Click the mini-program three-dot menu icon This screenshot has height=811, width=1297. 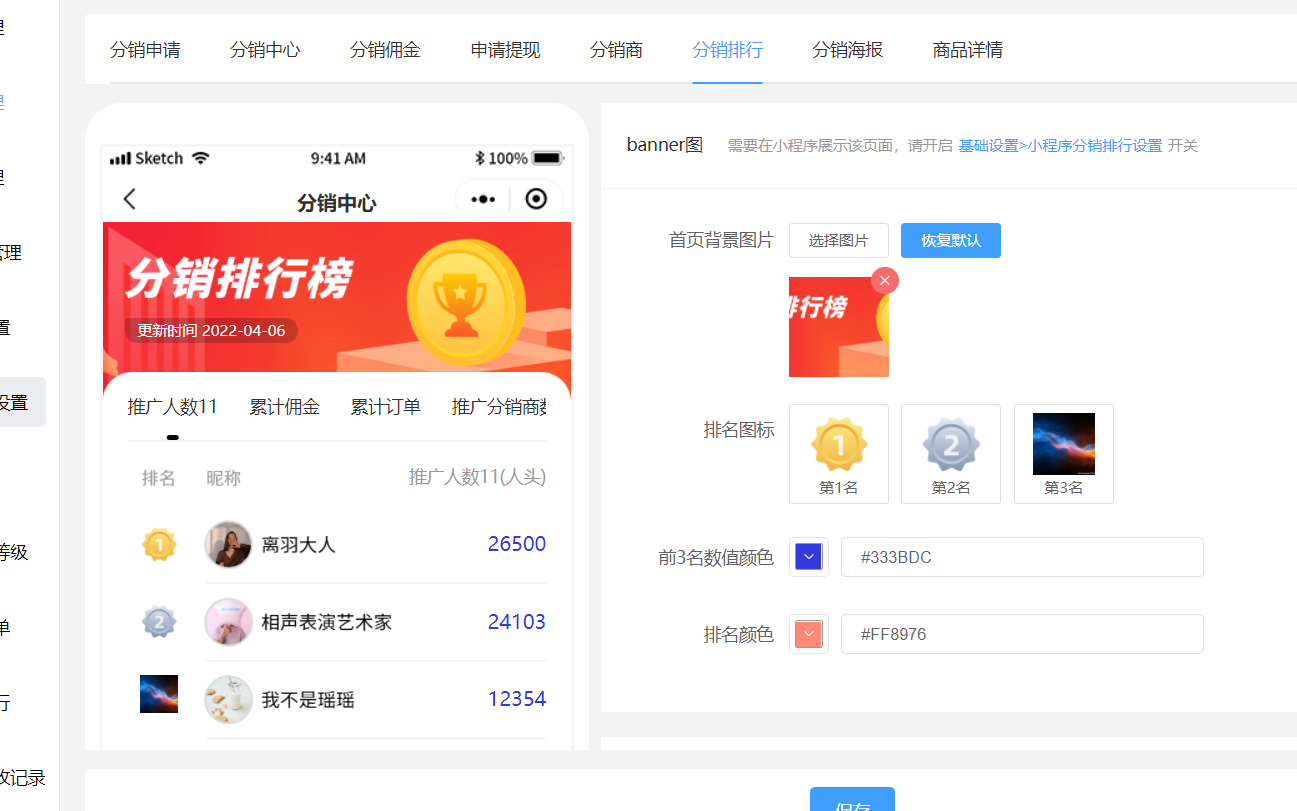tap(483, 199)
